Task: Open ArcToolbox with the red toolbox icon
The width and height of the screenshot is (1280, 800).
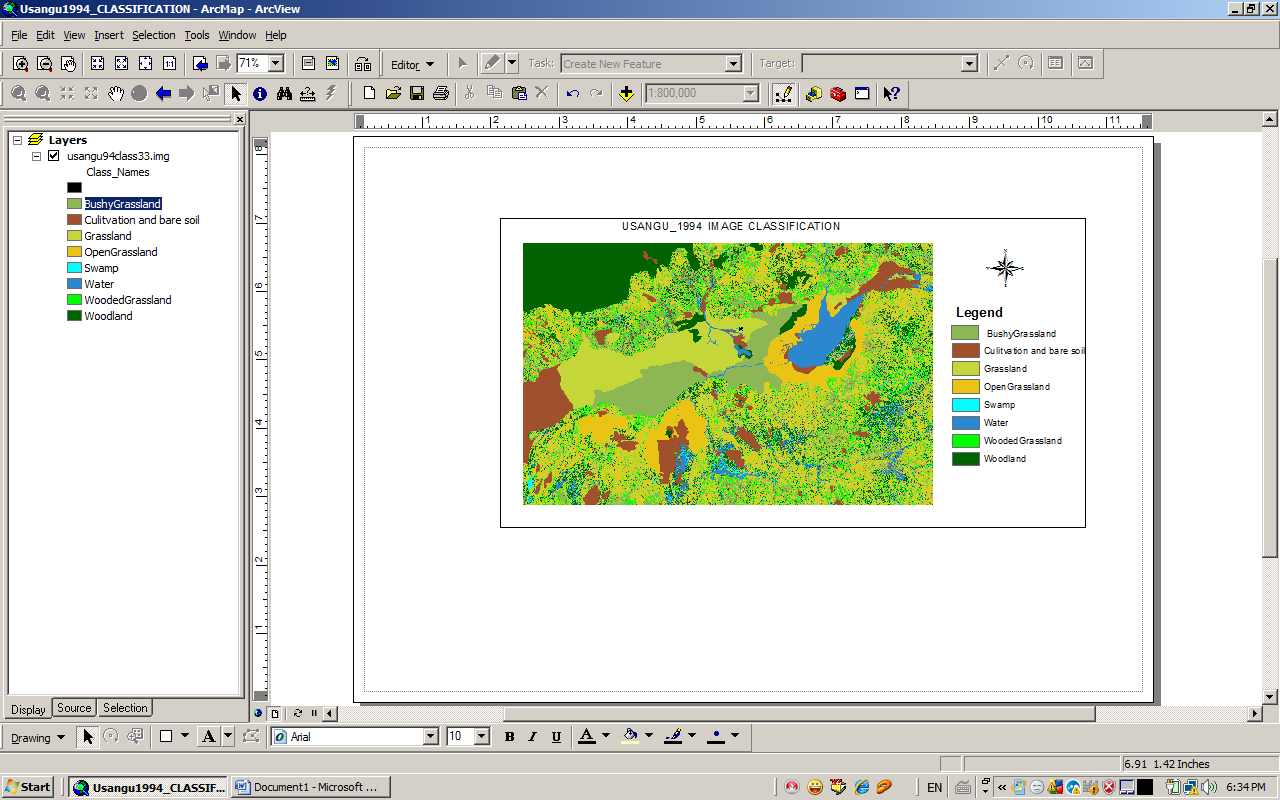Action: point(838,93)
